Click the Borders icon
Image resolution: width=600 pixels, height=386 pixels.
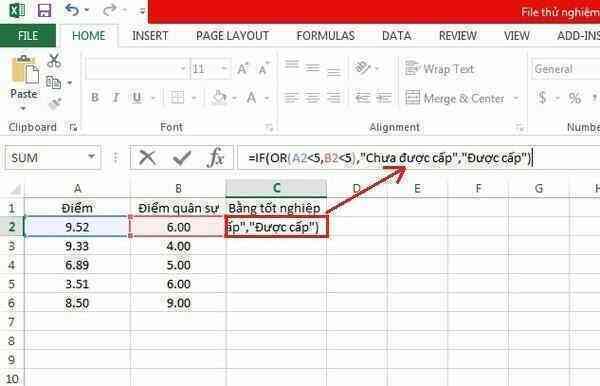[176, 98]
